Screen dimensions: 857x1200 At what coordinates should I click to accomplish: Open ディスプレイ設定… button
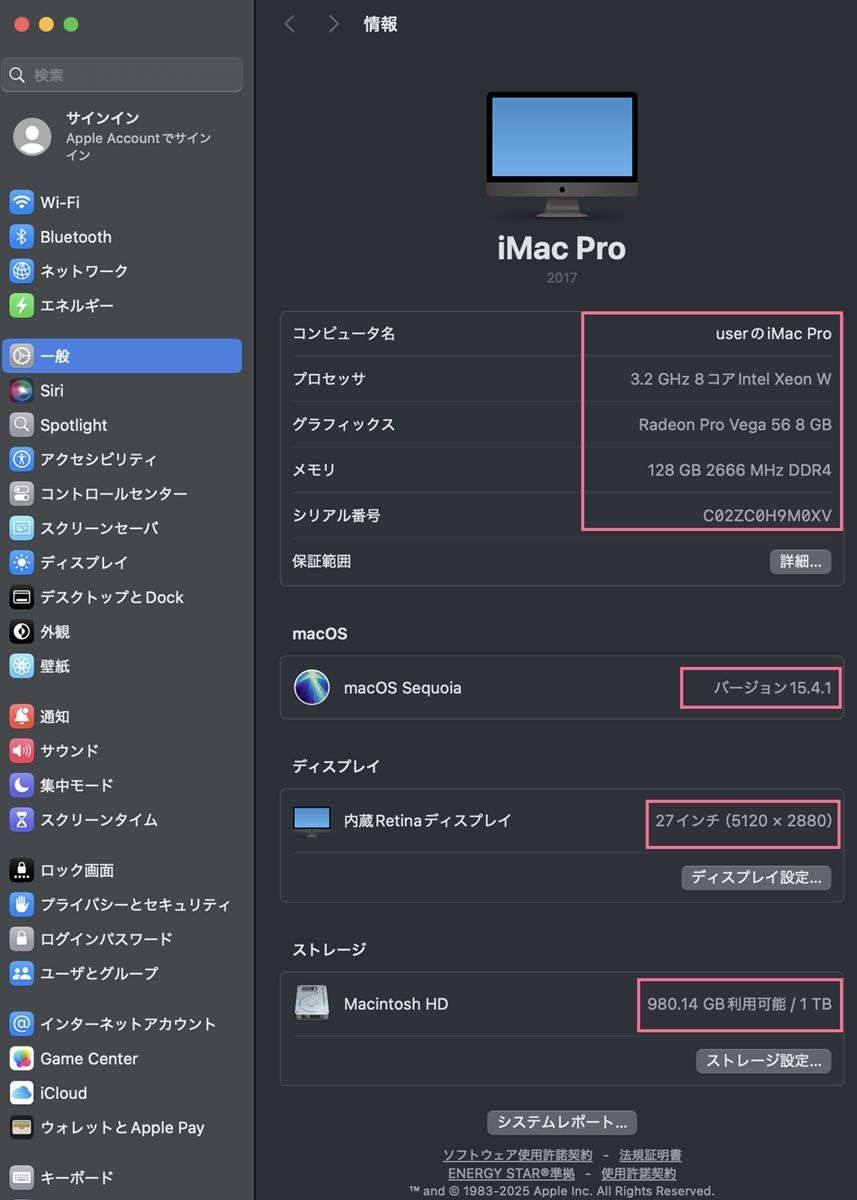757,877
